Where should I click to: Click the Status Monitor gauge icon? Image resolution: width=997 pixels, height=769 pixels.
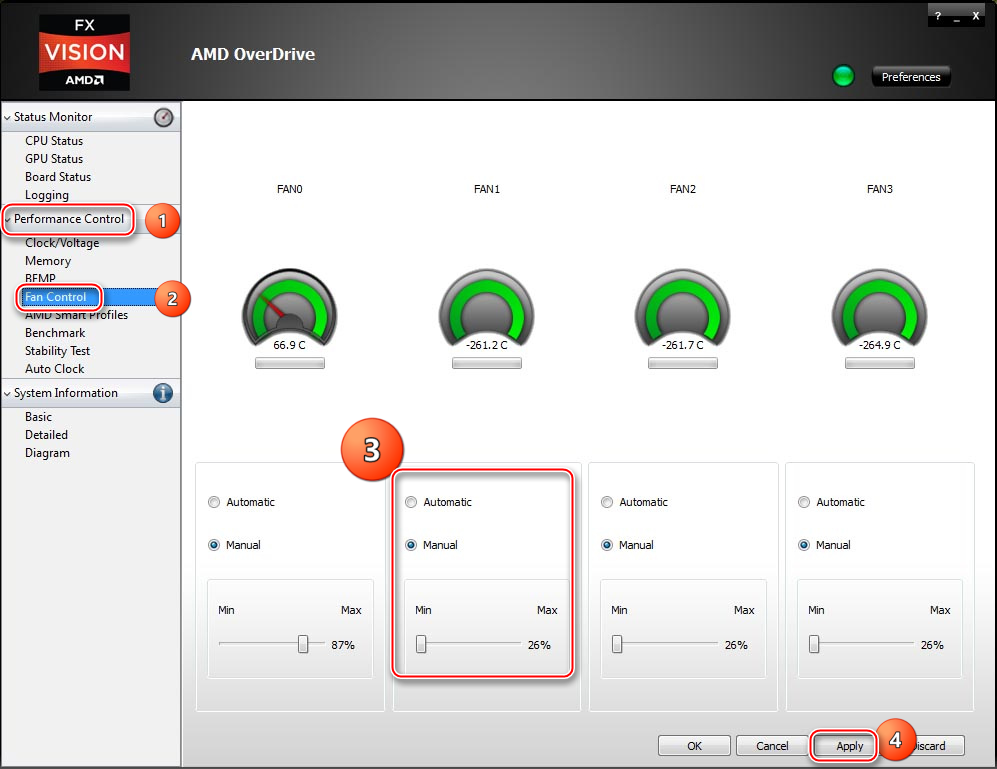[163, 117]
